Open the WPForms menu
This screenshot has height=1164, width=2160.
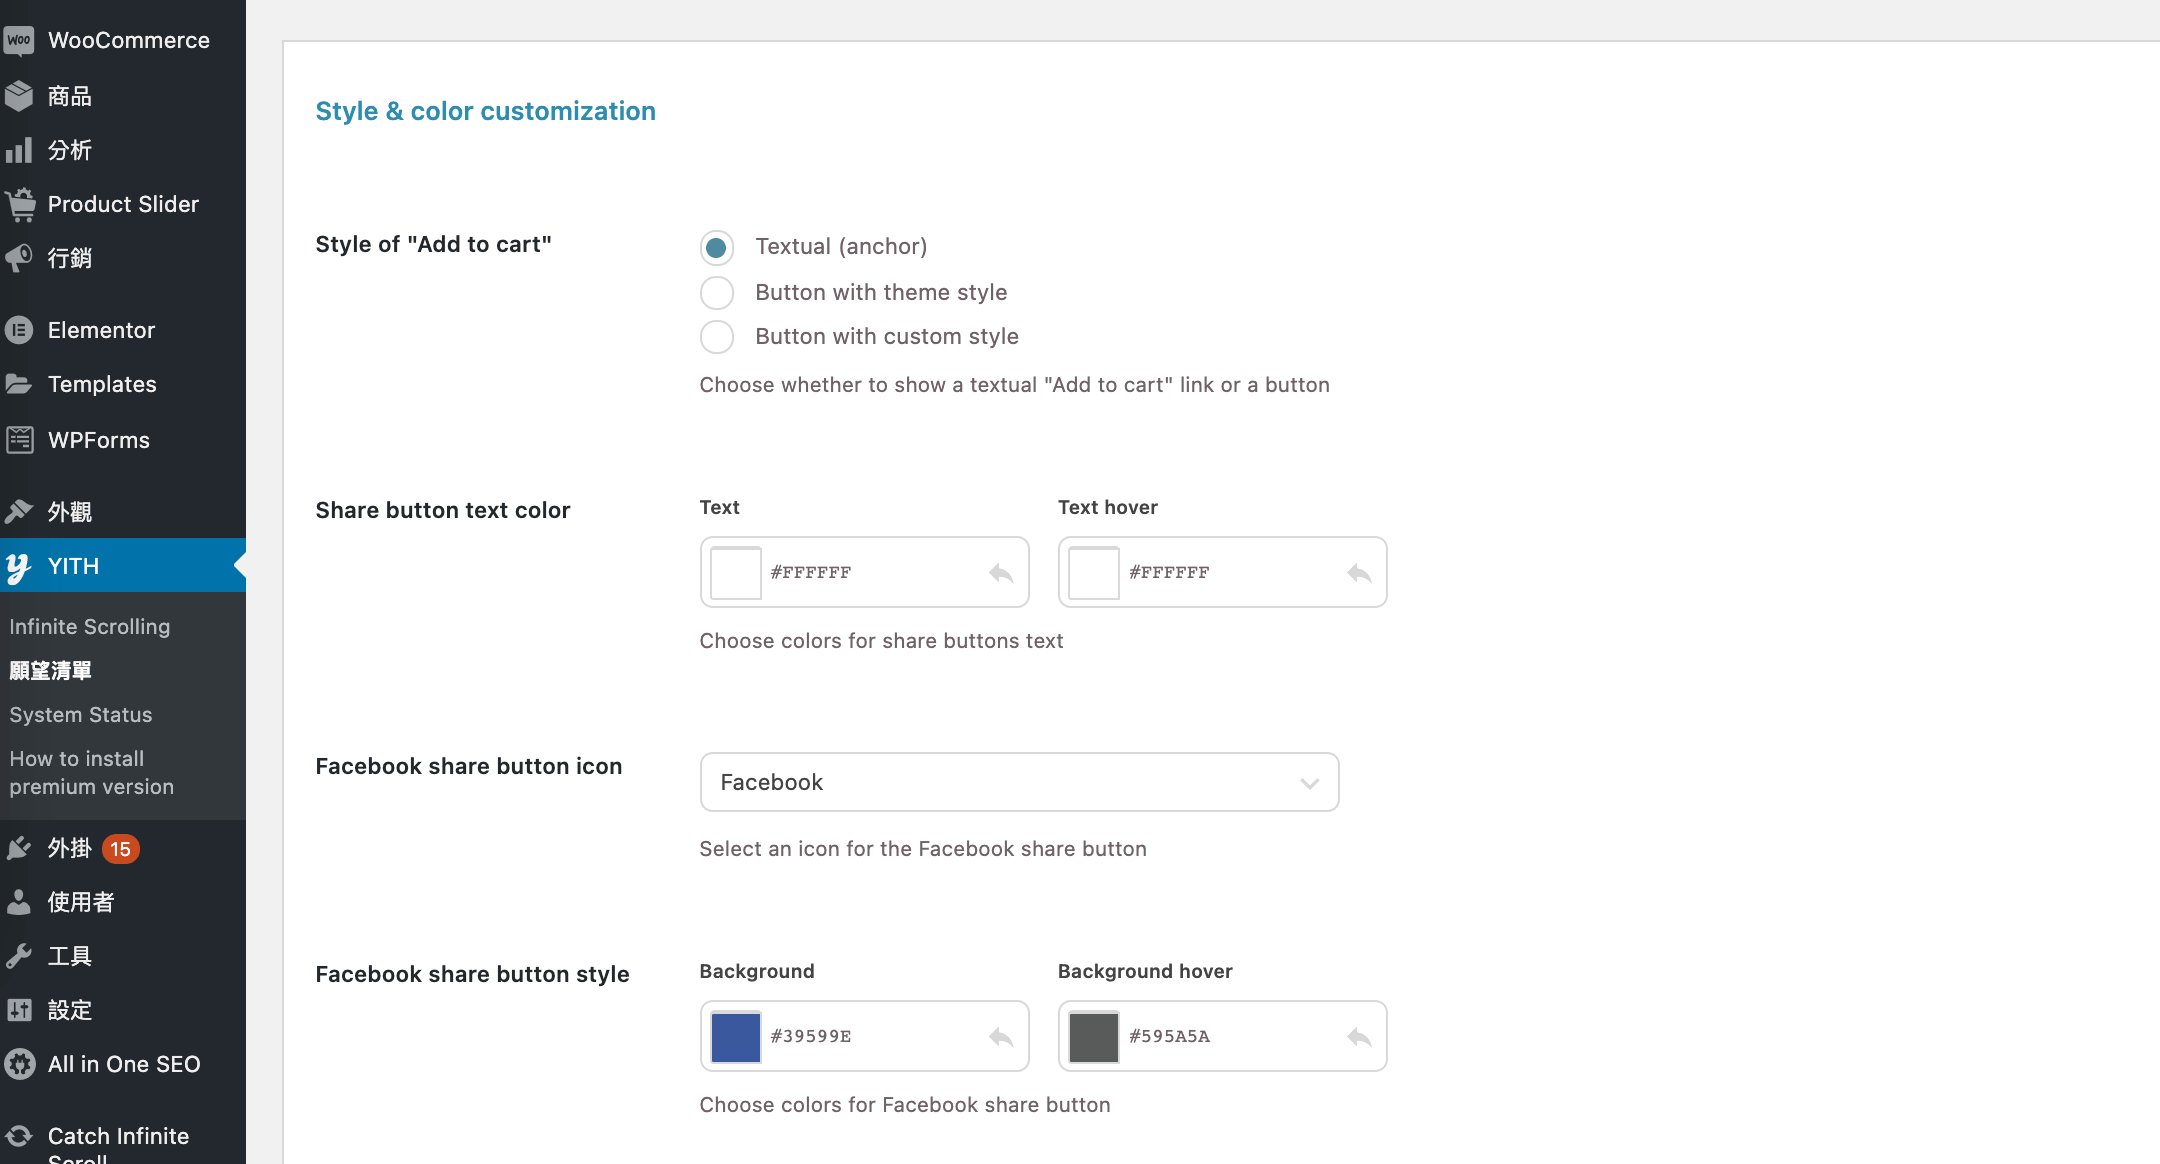[x=99, y=440]
